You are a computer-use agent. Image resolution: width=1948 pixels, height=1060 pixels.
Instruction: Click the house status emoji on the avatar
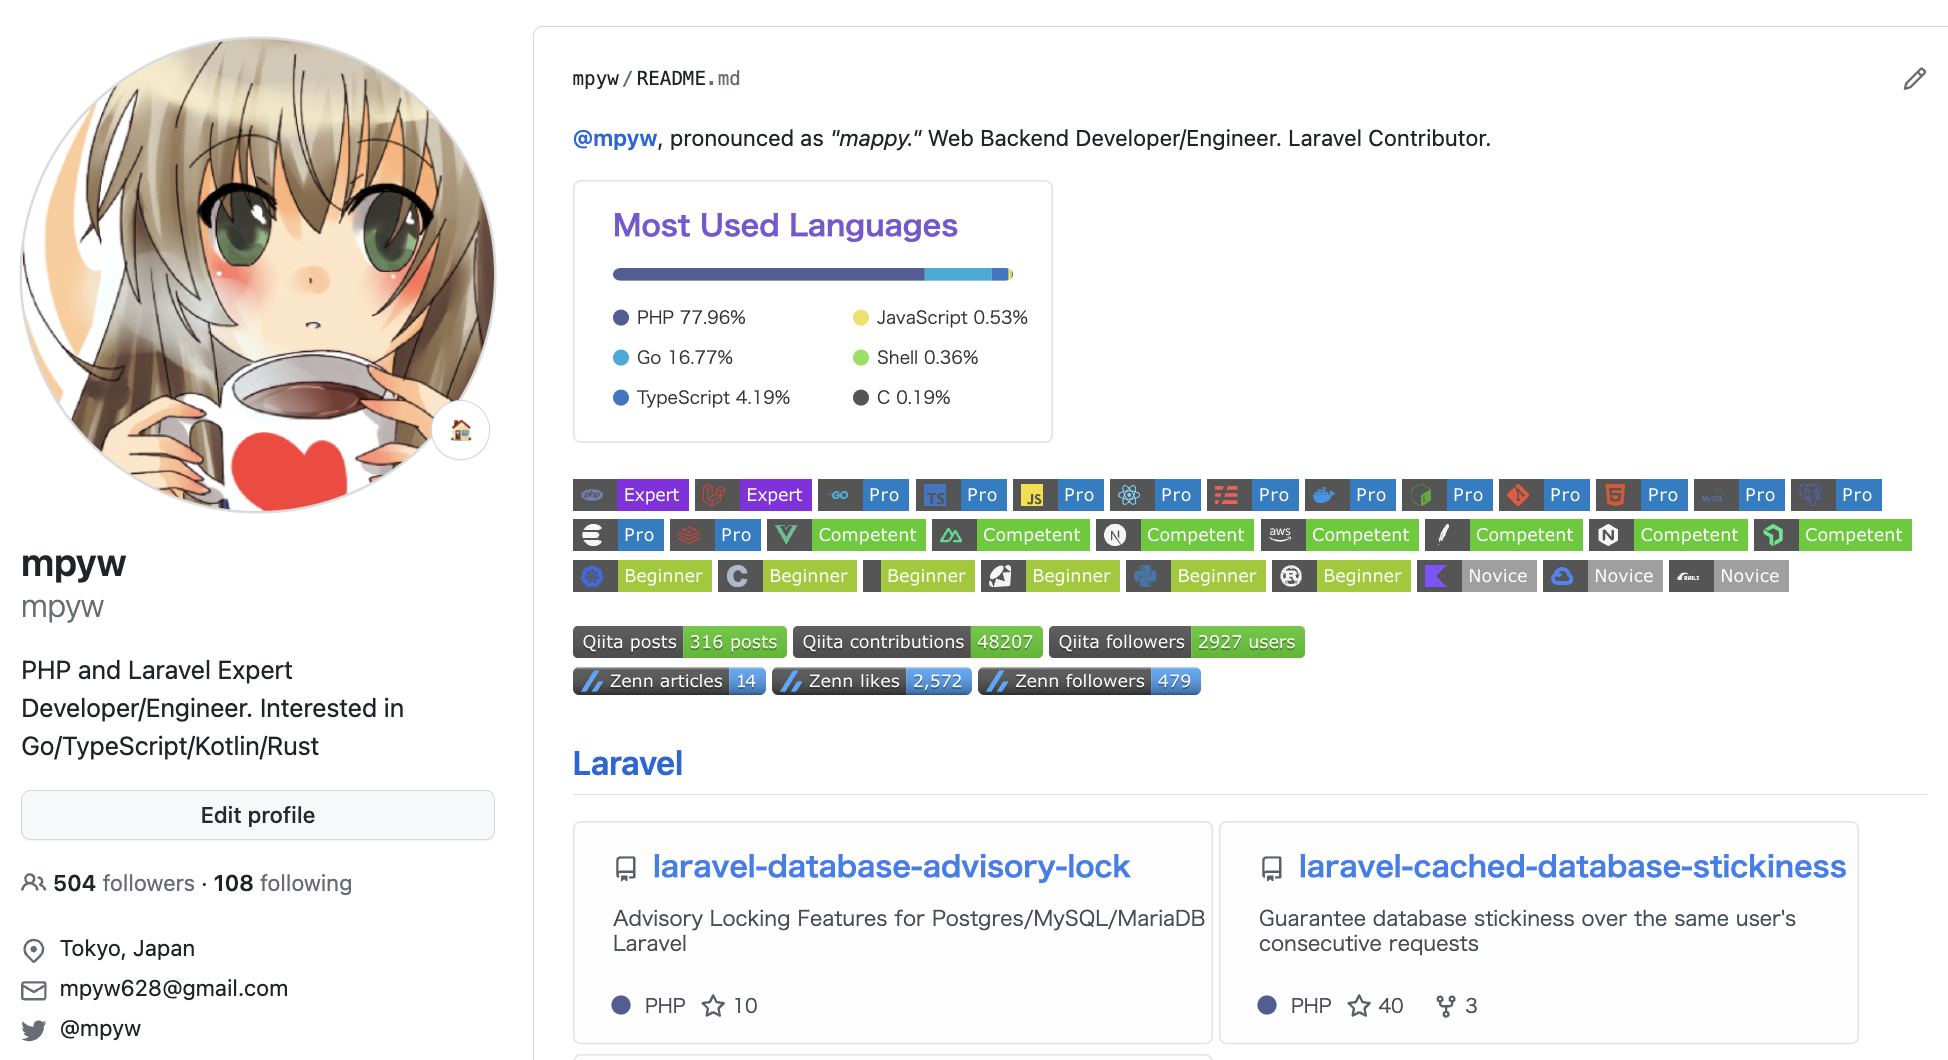tap(461, 430)
